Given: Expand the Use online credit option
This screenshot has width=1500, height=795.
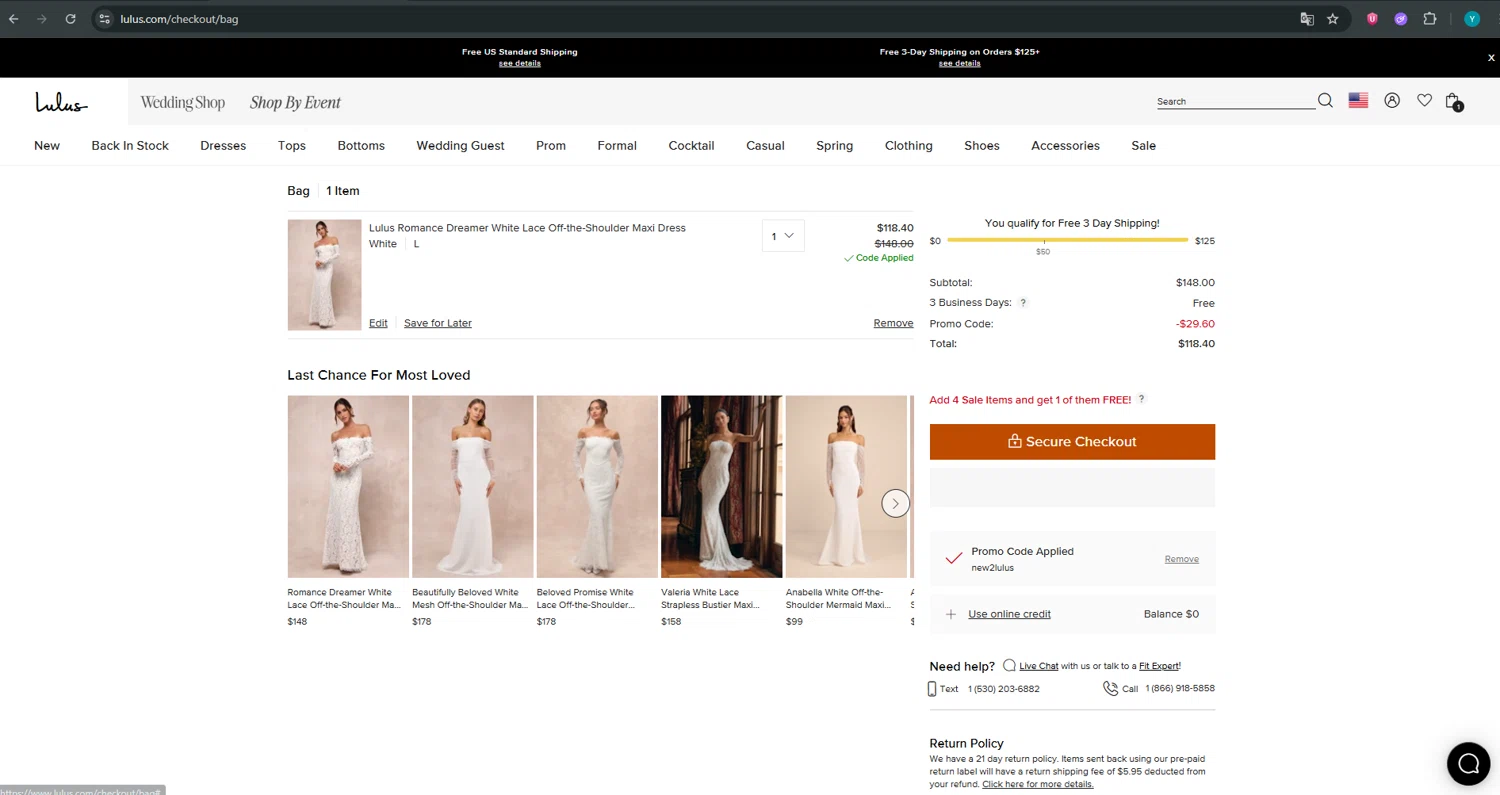Looking at the screenshot, I should [x=1008, y=614].
